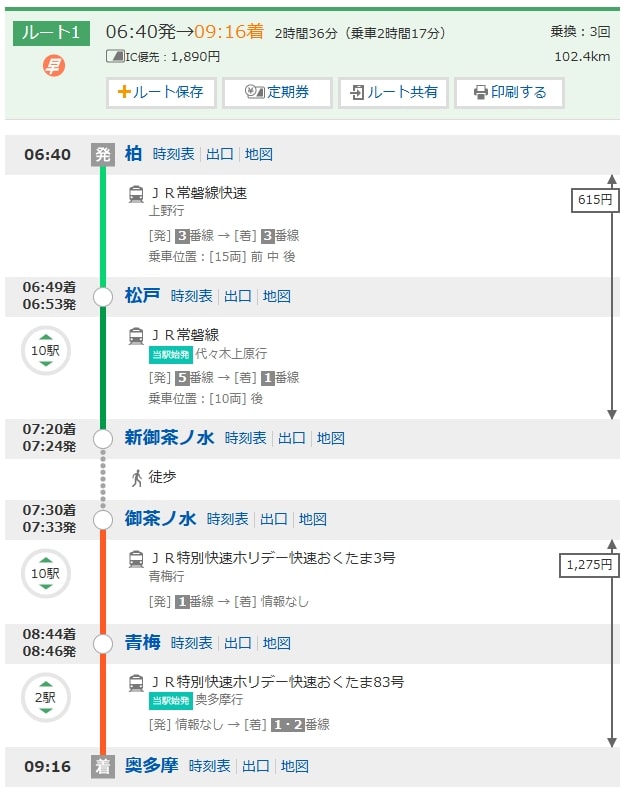This screenshot has width=623, height=795.
Task: Click the 615円 fare box
Action: [593, 200]
